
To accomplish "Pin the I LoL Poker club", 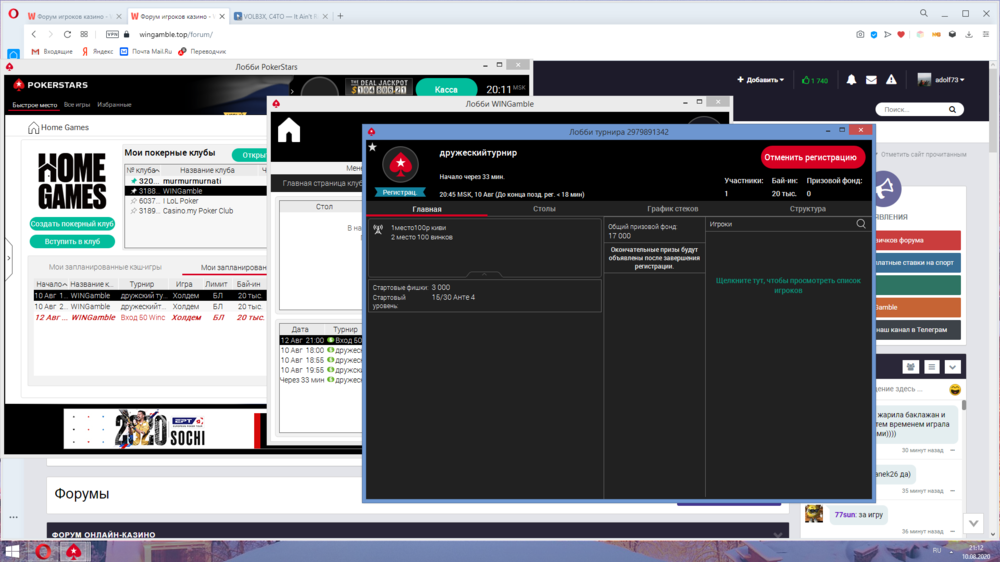I will (x=133, y=201).
